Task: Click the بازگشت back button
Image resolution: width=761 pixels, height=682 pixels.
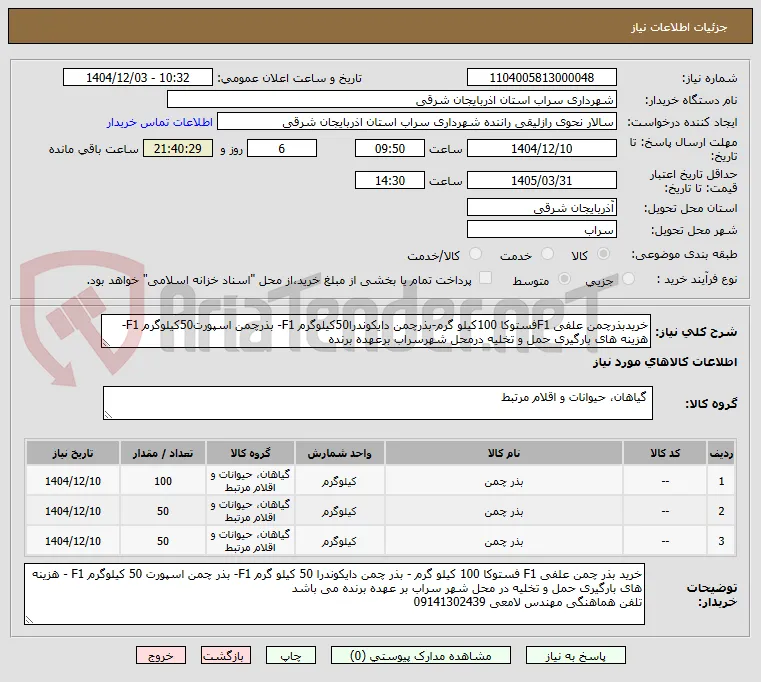Action: click(226, 656)
